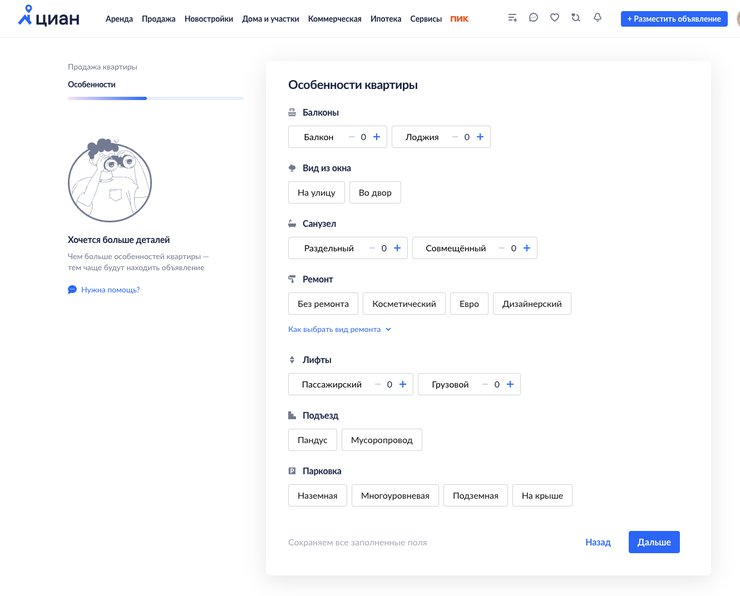Increase Лоджия count with plus icon
Viewport: 740px width, 596px height.
[480, 137]
